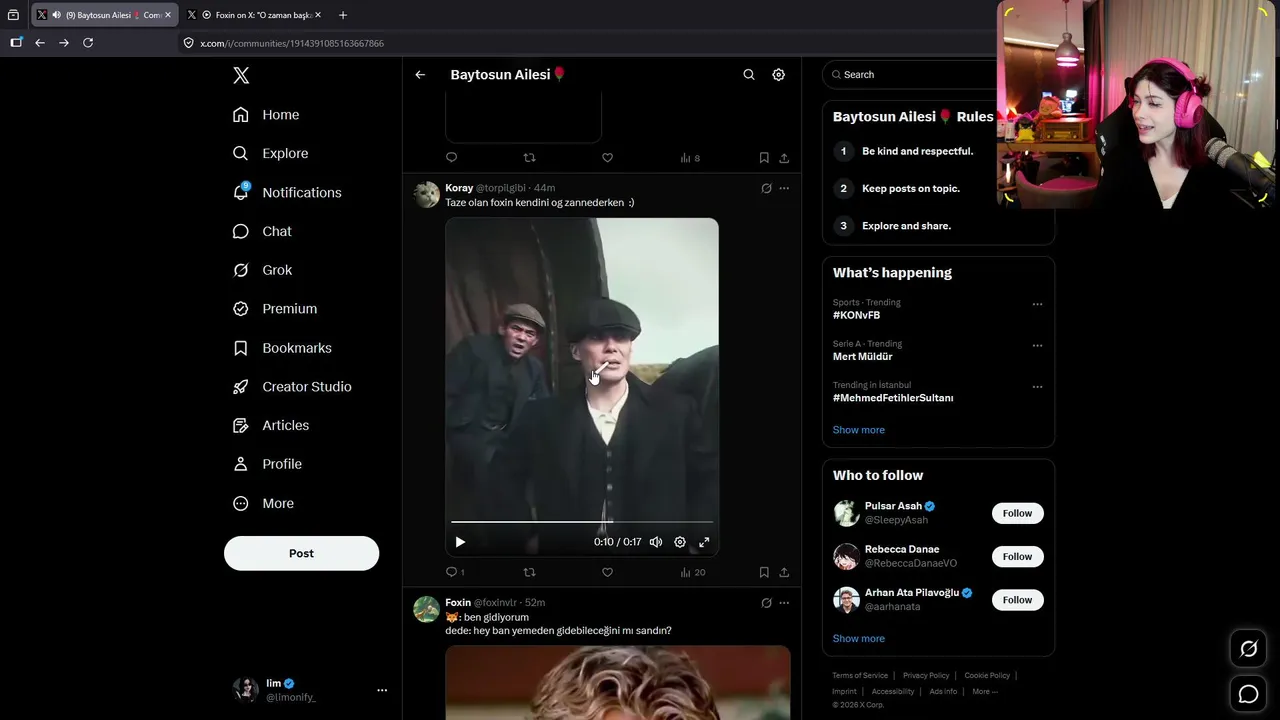Screen dimensions: 1280x720
Task: Open Notifications from sidebar
Action: [x=287, y=192]
